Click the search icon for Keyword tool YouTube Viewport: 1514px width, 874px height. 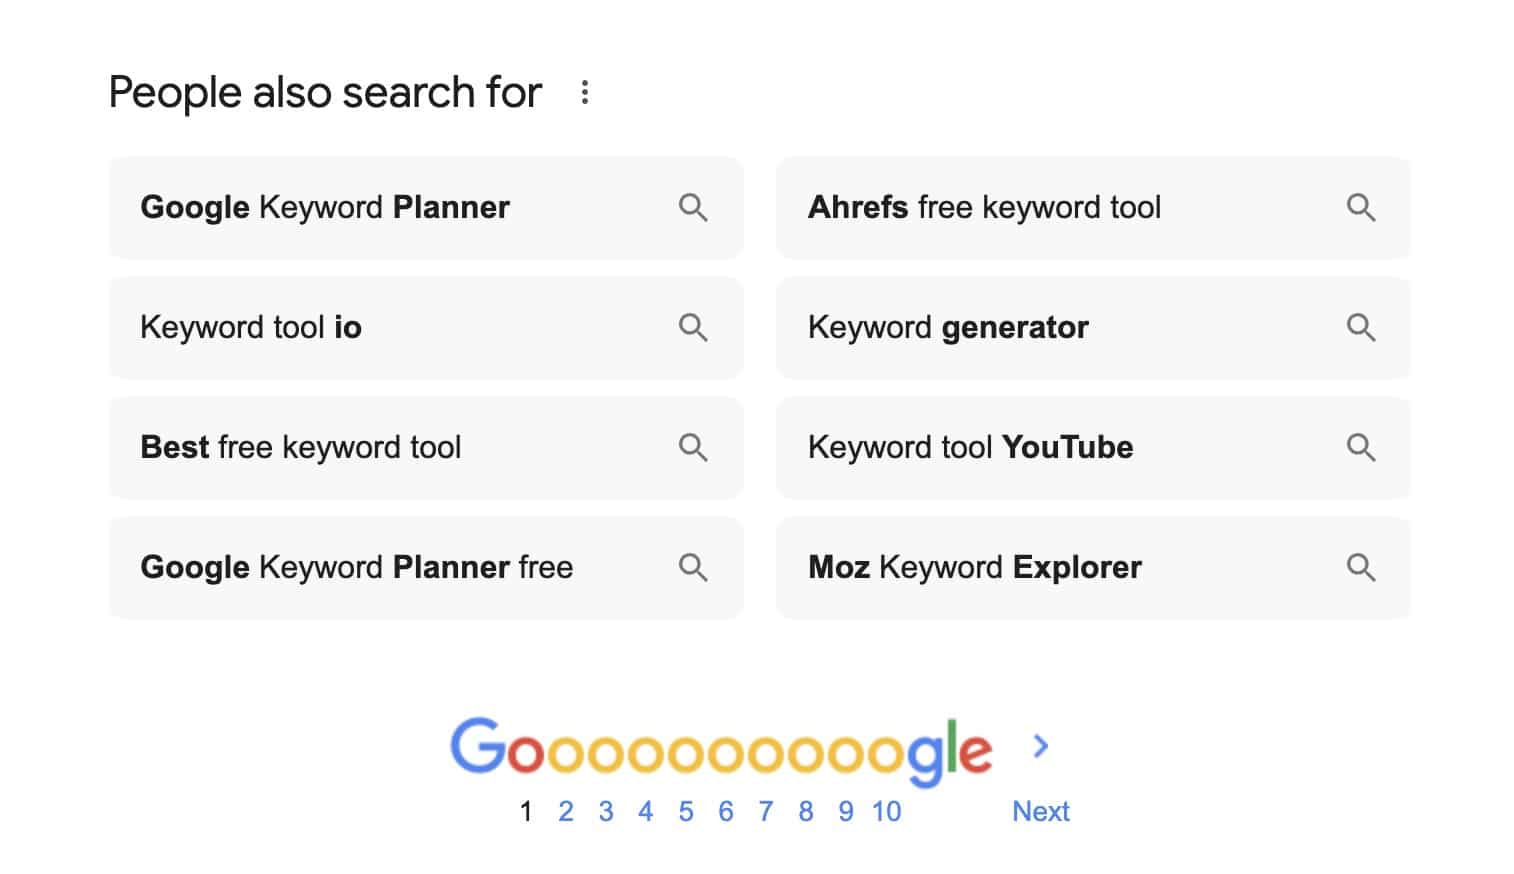(1362, 448)
